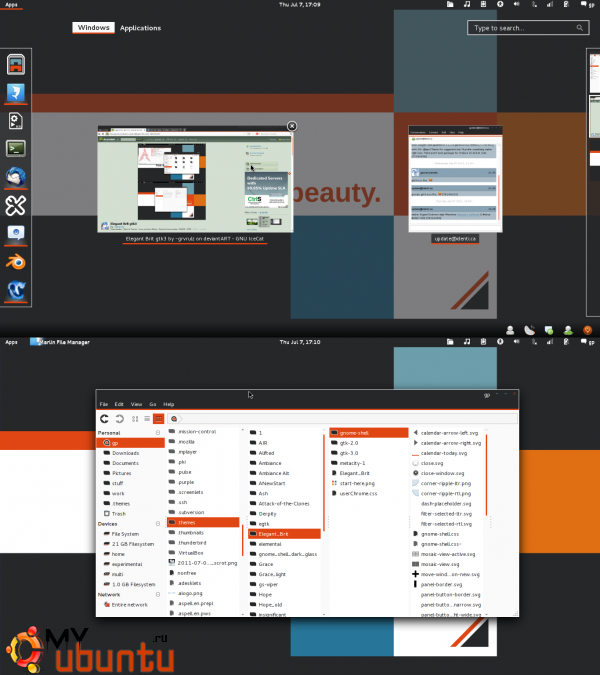The width and height of the screenshot is (600, 675).
Task: Collapse the Devices section in the sidebar
Action: tap(159, 523)
